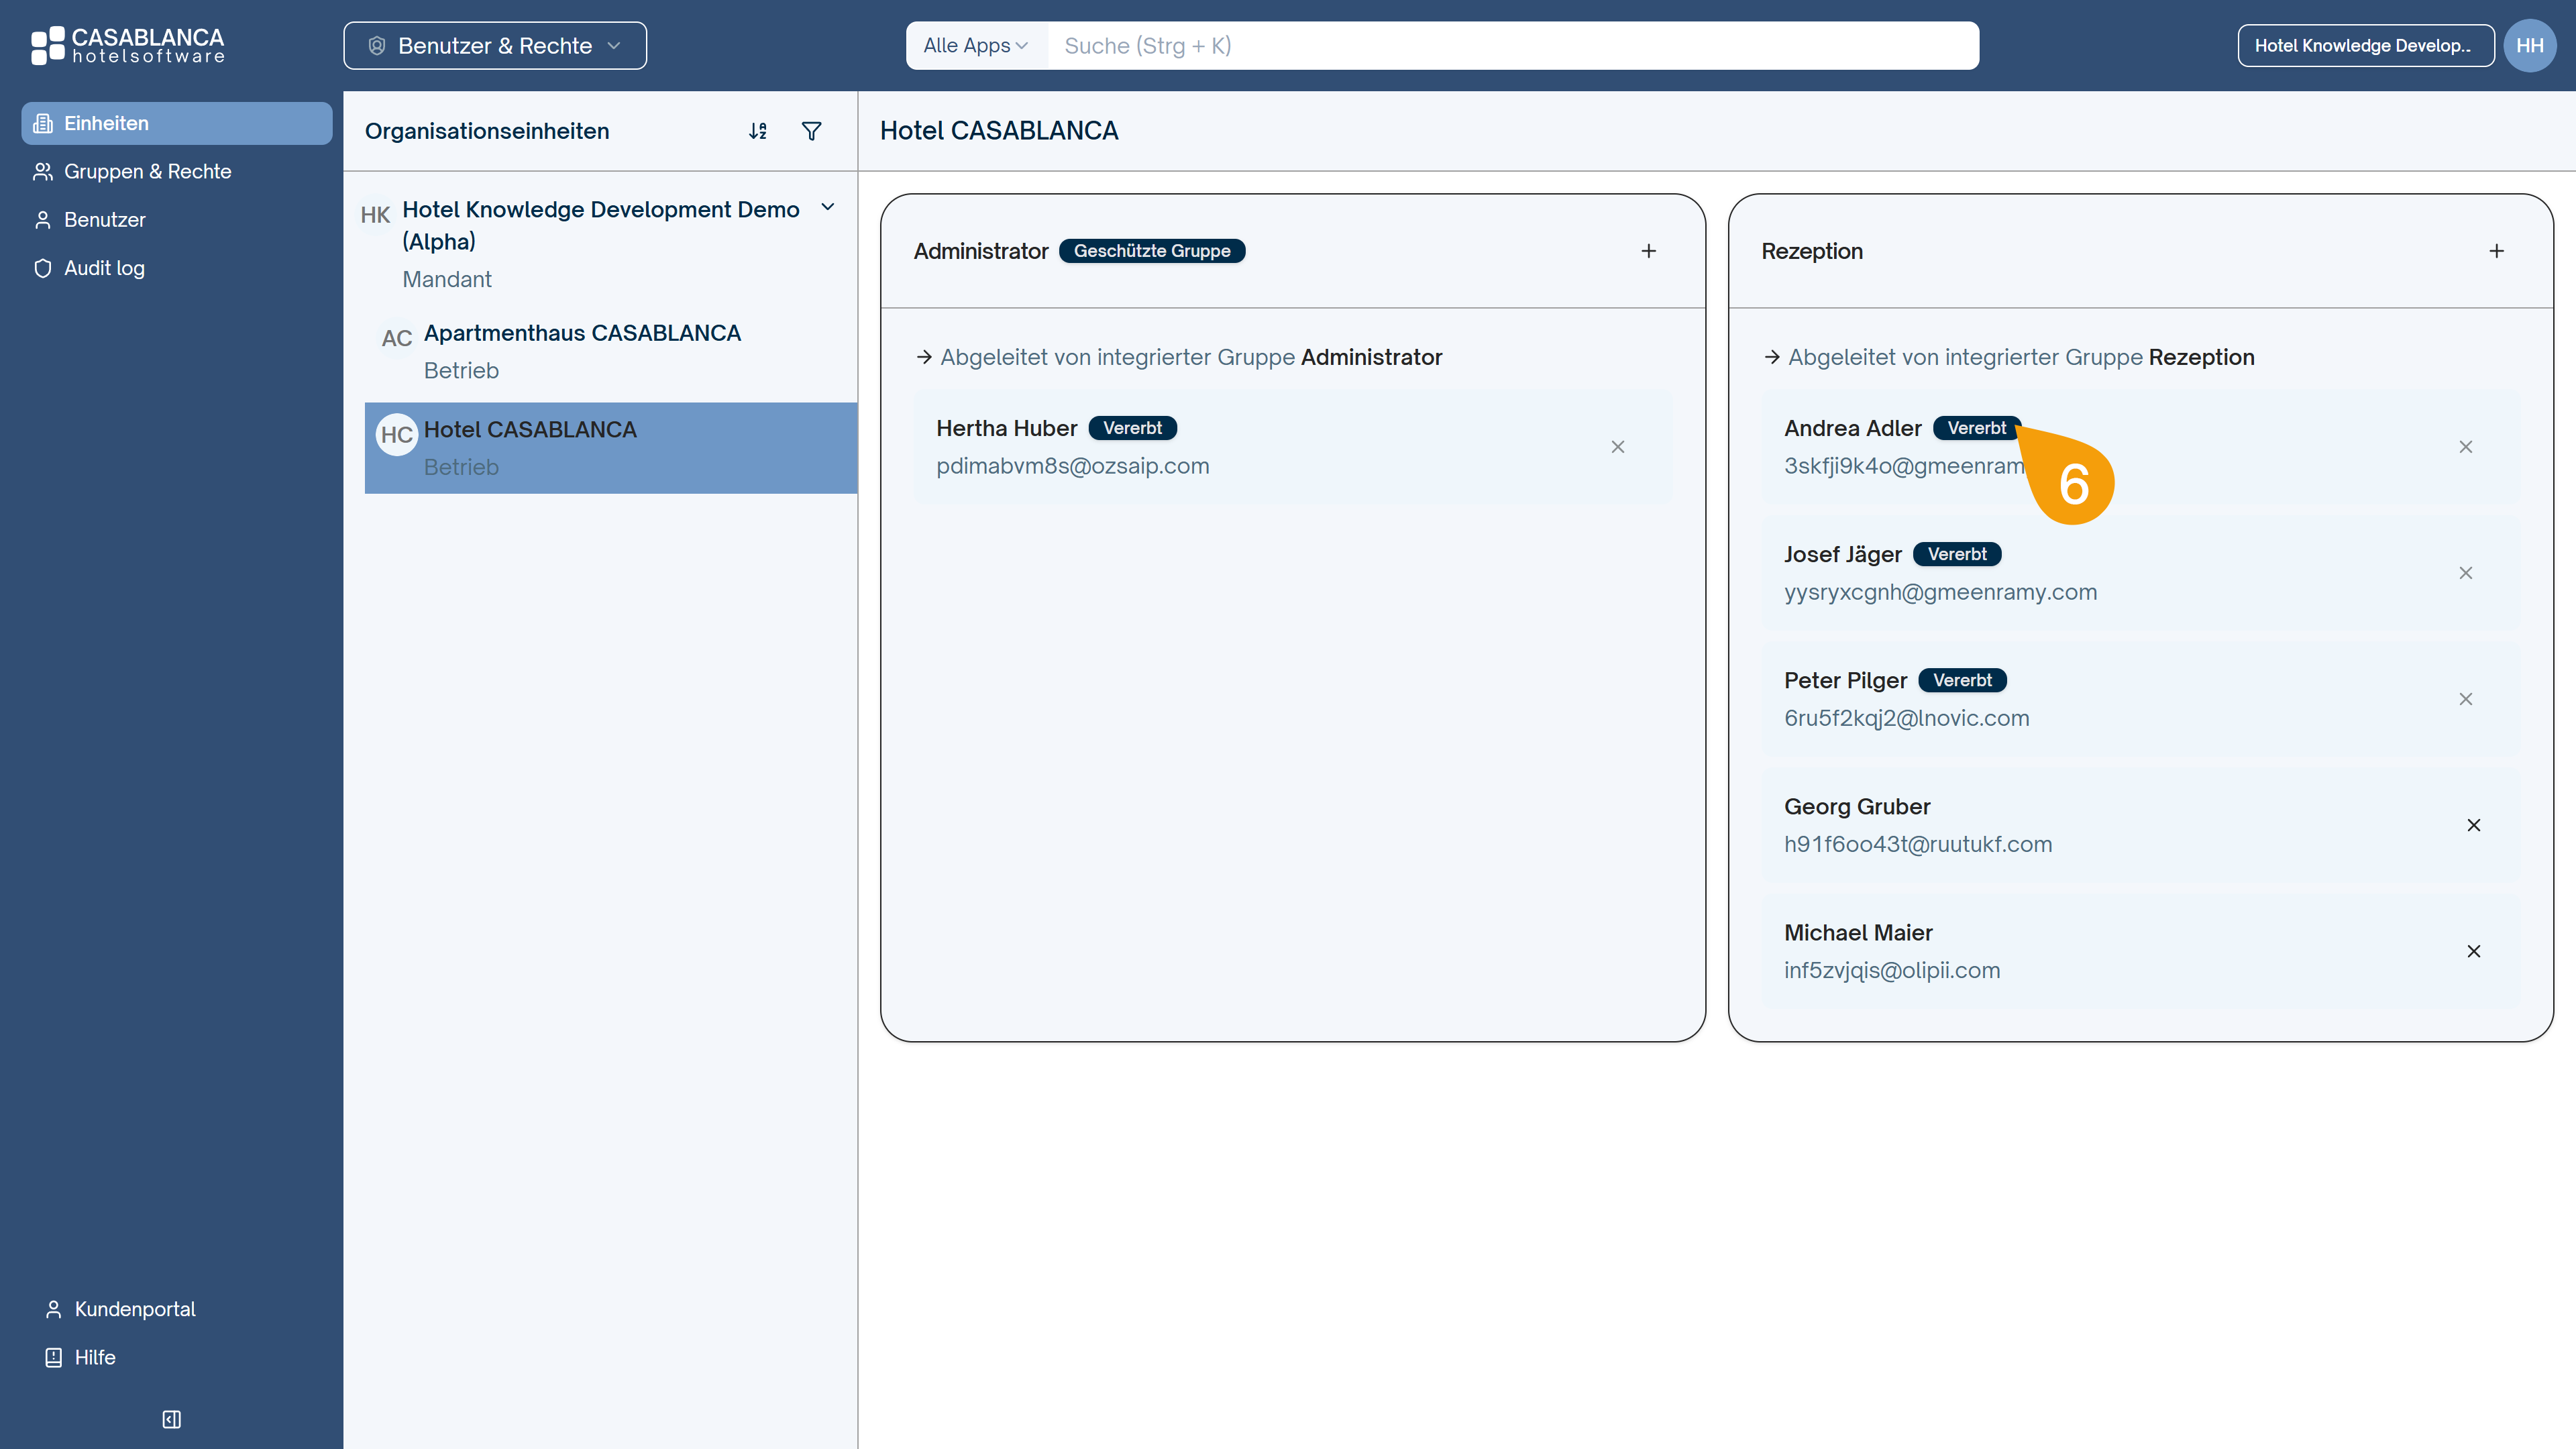Click email pdimabvm8s@ozsaip.com
Viewport: 2576px width, 1449px height.
tap(1073, 466)
